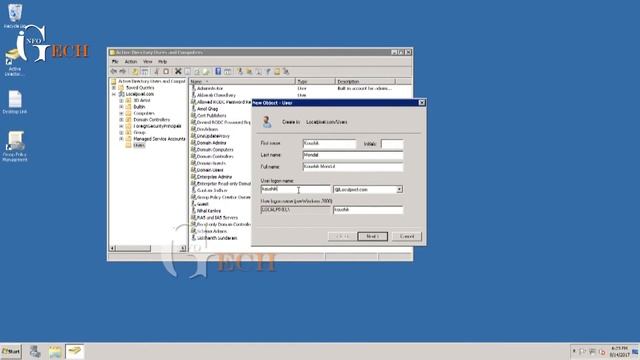Select the Domain Admins group row
This screenshot has height=360, width=640.
click(211, 143)
